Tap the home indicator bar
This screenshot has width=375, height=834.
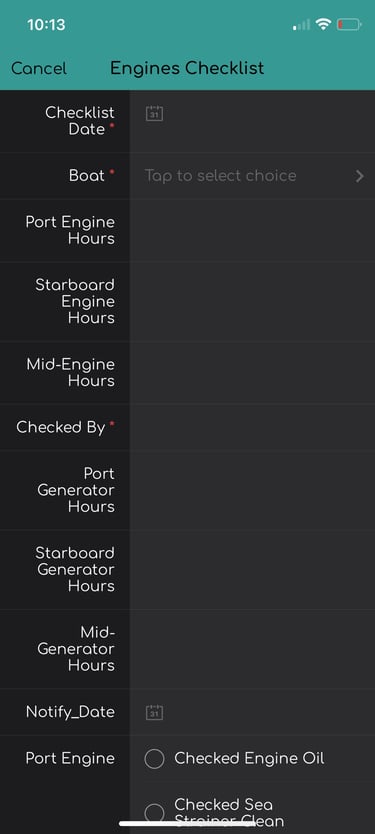coord(187,824)
